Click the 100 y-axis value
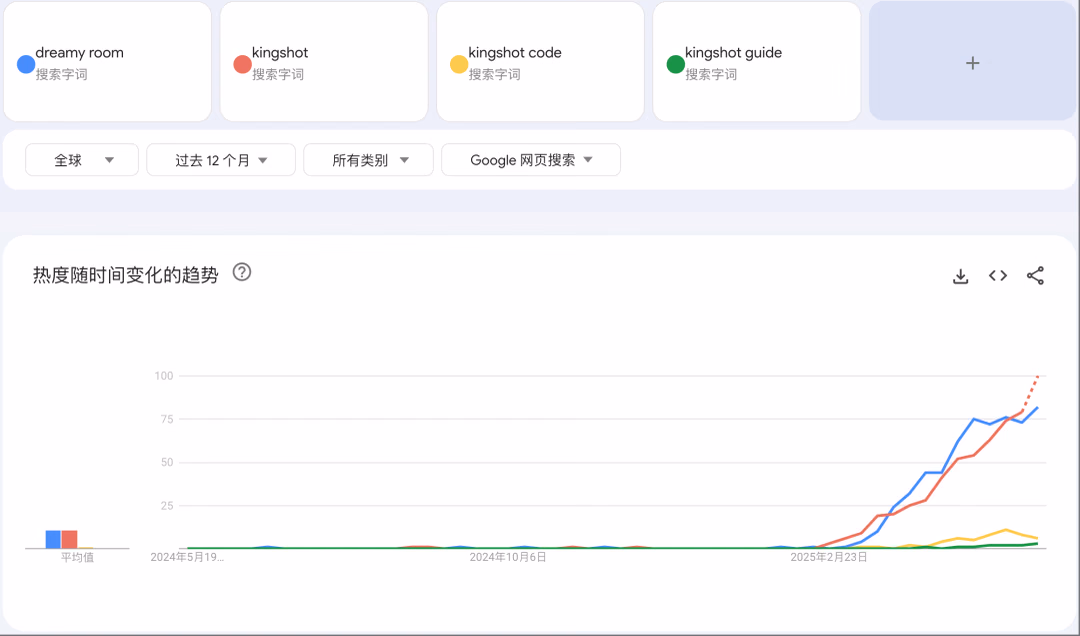Image resolution: width=1080 pixels, height=636 pixels. 164,376
